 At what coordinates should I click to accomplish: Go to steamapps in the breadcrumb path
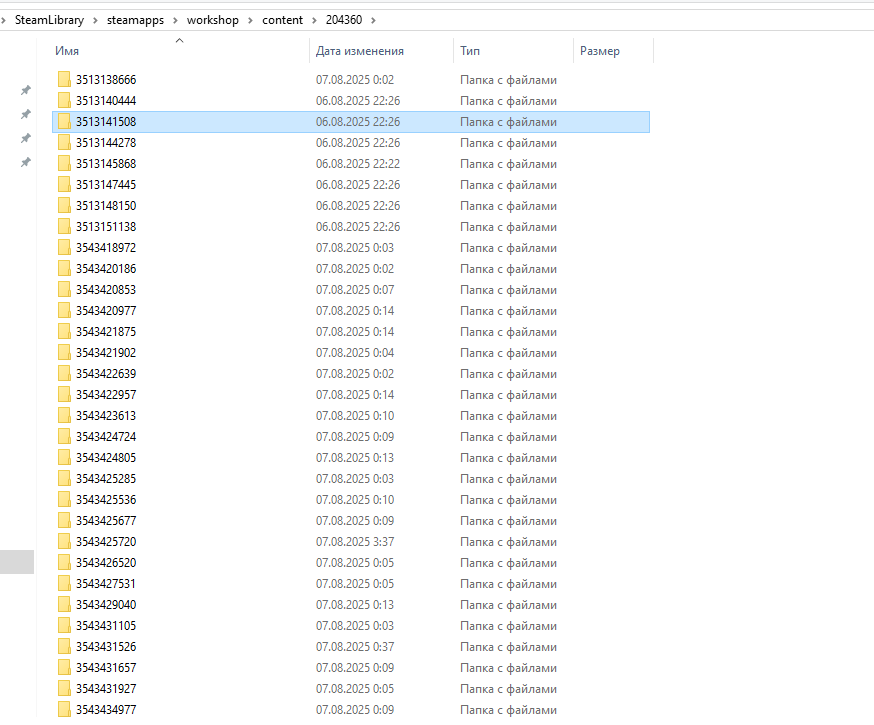[135, 20]
